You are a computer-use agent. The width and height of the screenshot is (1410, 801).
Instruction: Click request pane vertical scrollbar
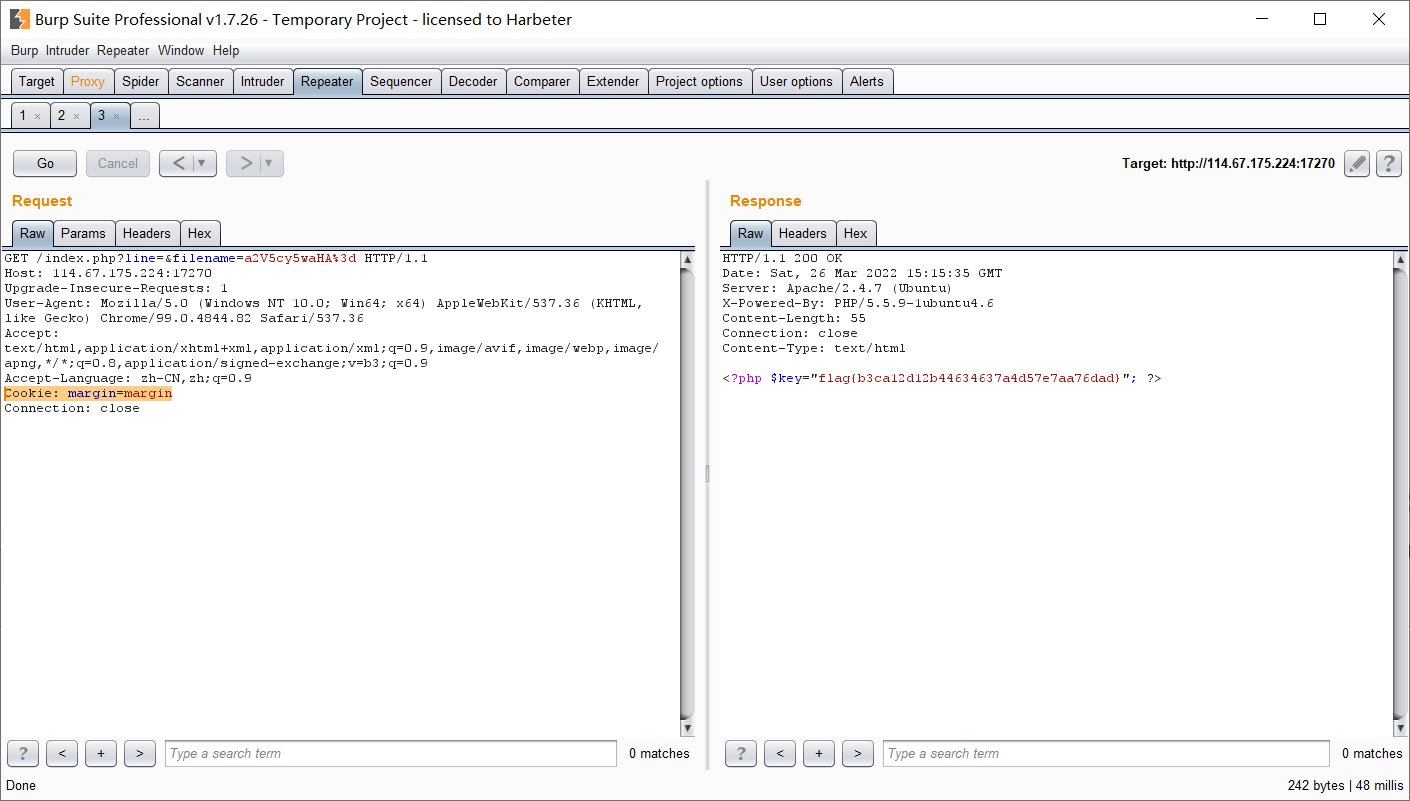[x=687, y=494]
